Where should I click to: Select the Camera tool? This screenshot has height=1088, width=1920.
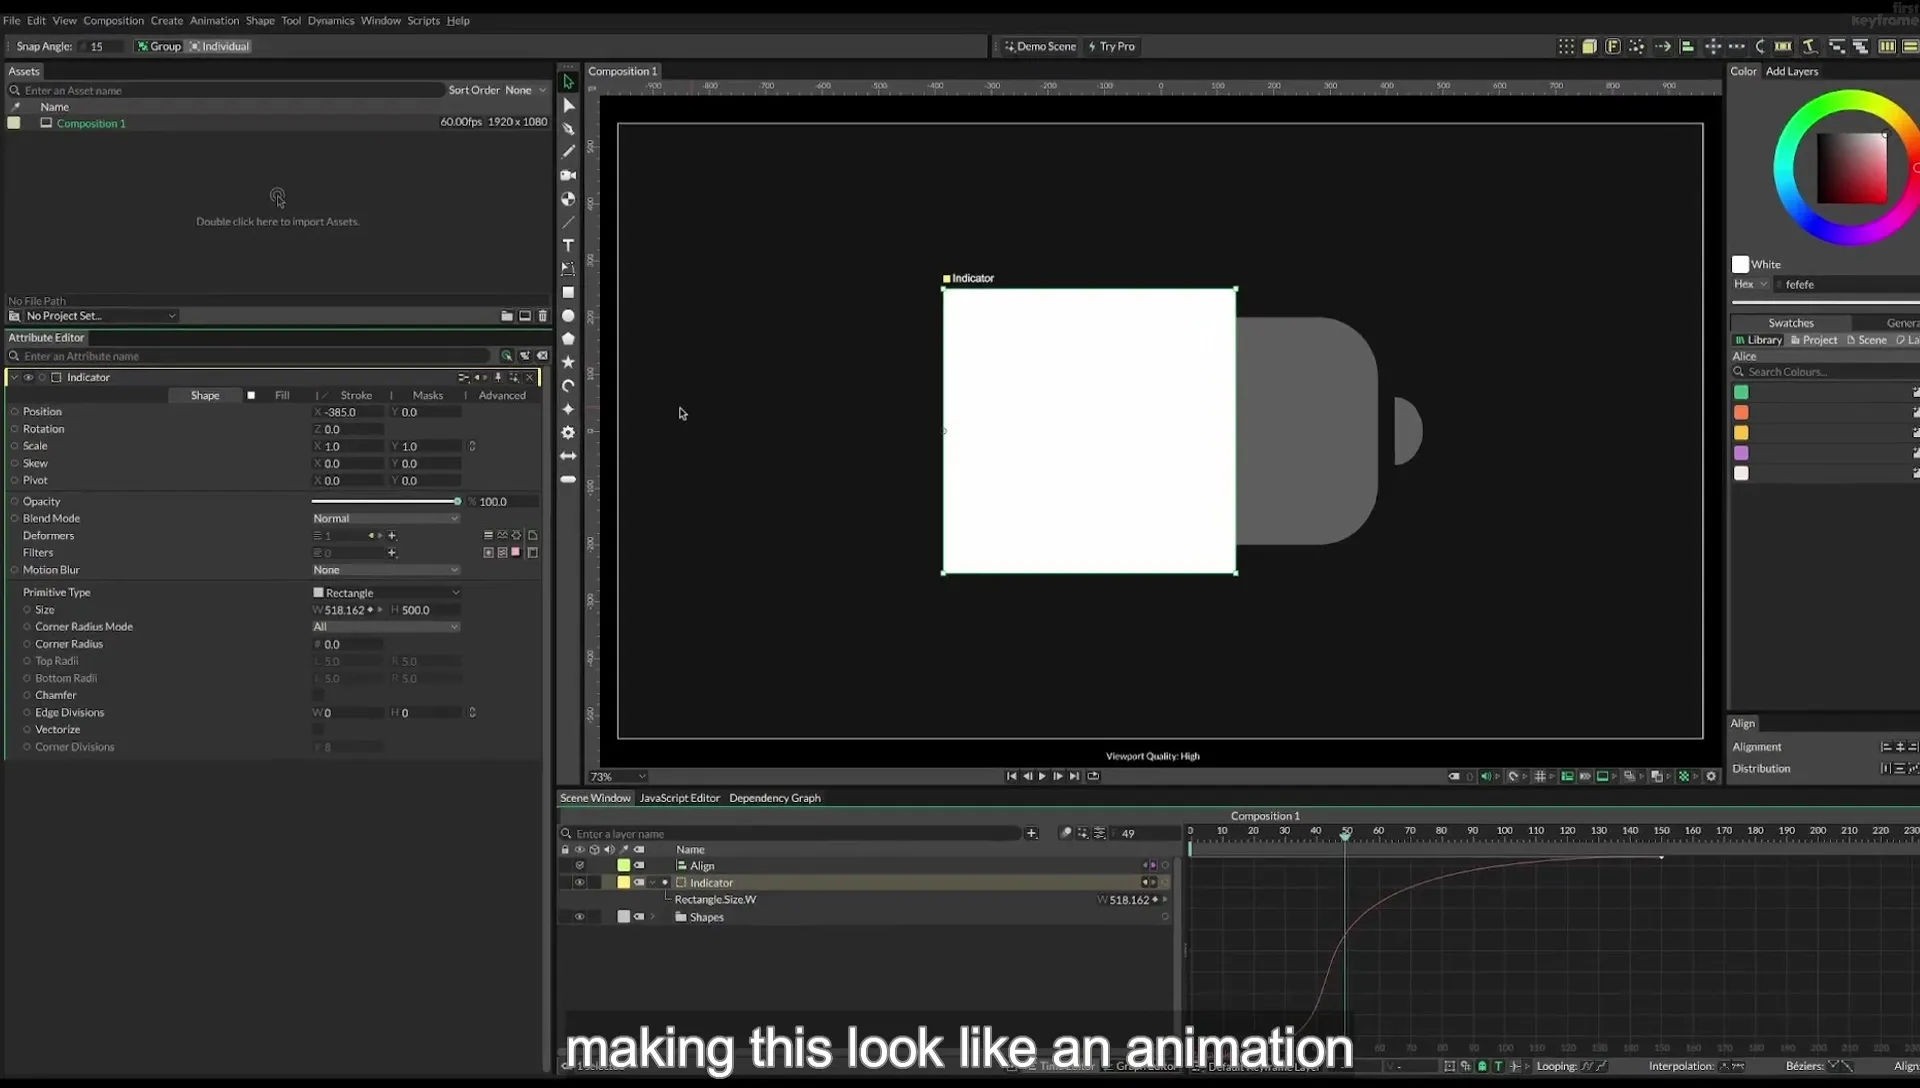[568, 175]
